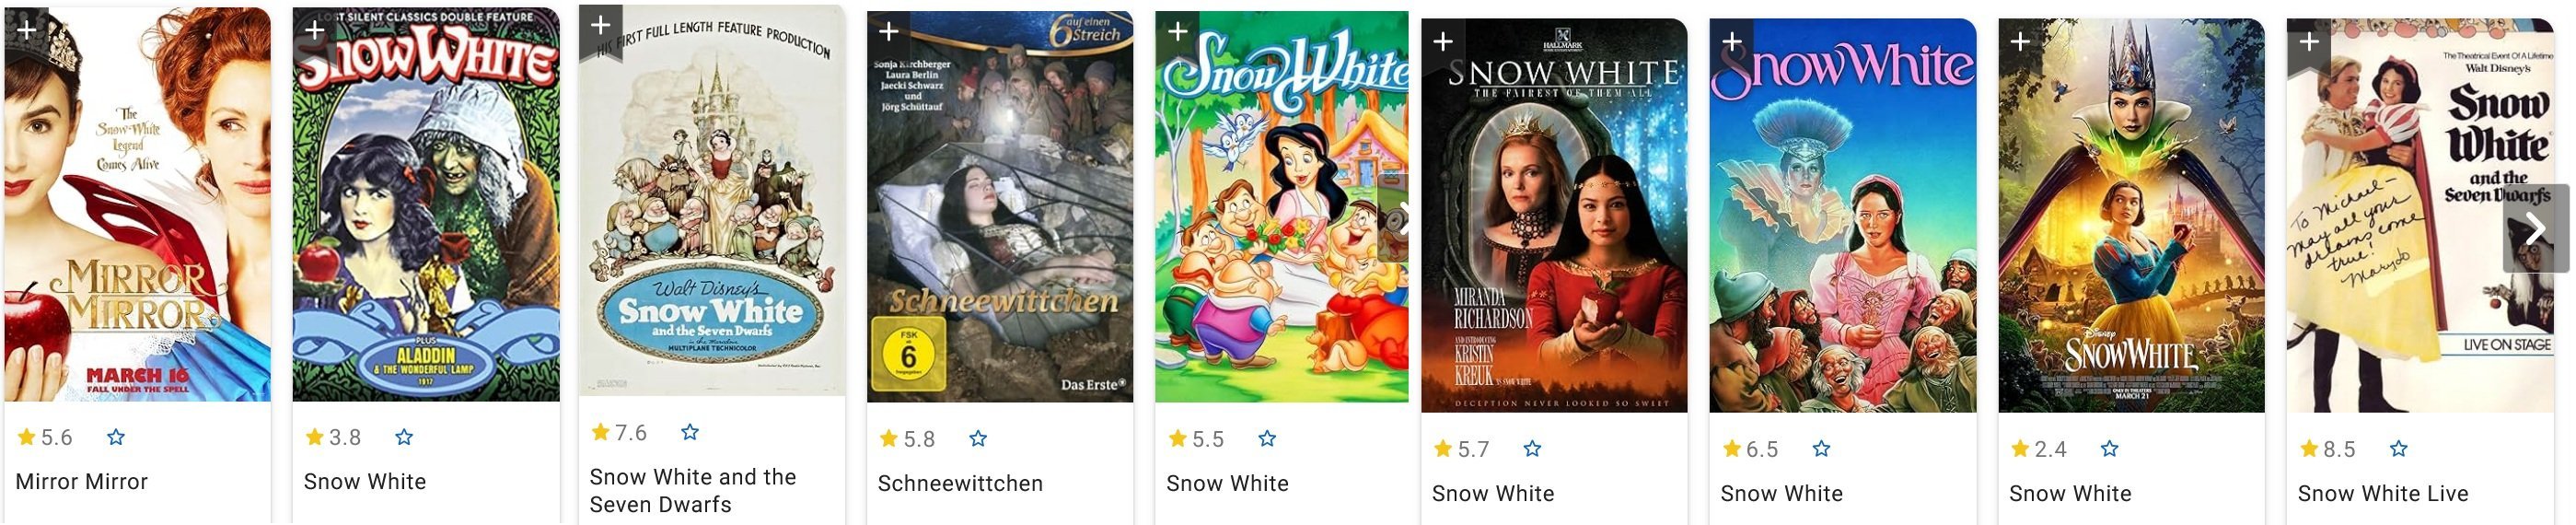Add the 5.7-rated Snow White to watchlist
2576x525 pixels.
(1443, 41)
